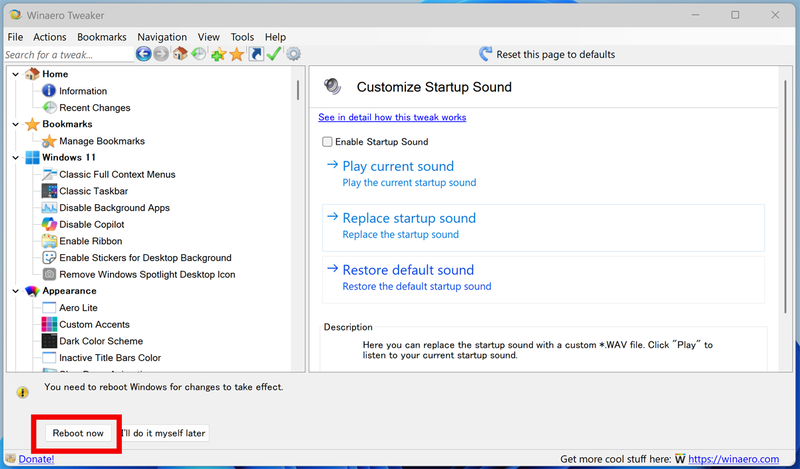Click in the Search for a tweak field
800x469 pixels.
pyautogui.click(x=67, y=55)
